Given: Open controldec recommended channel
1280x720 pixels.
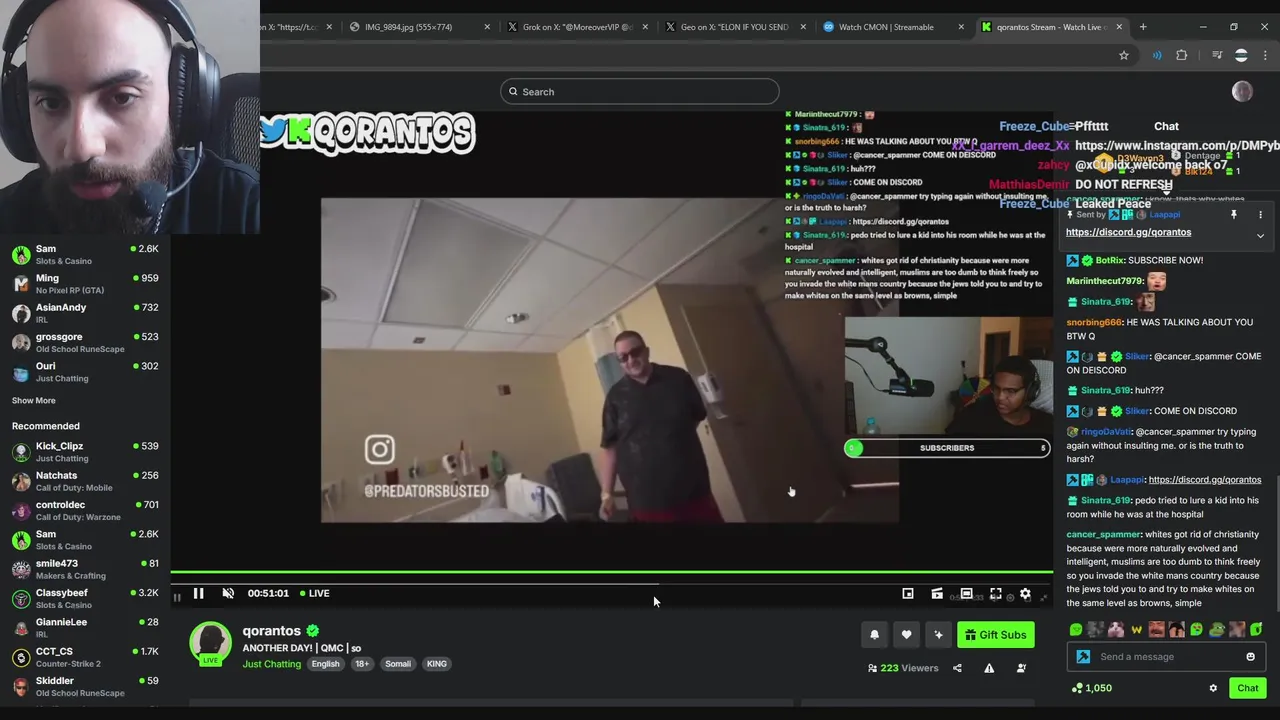Looking at the screenshot, I should click(85, 510).
